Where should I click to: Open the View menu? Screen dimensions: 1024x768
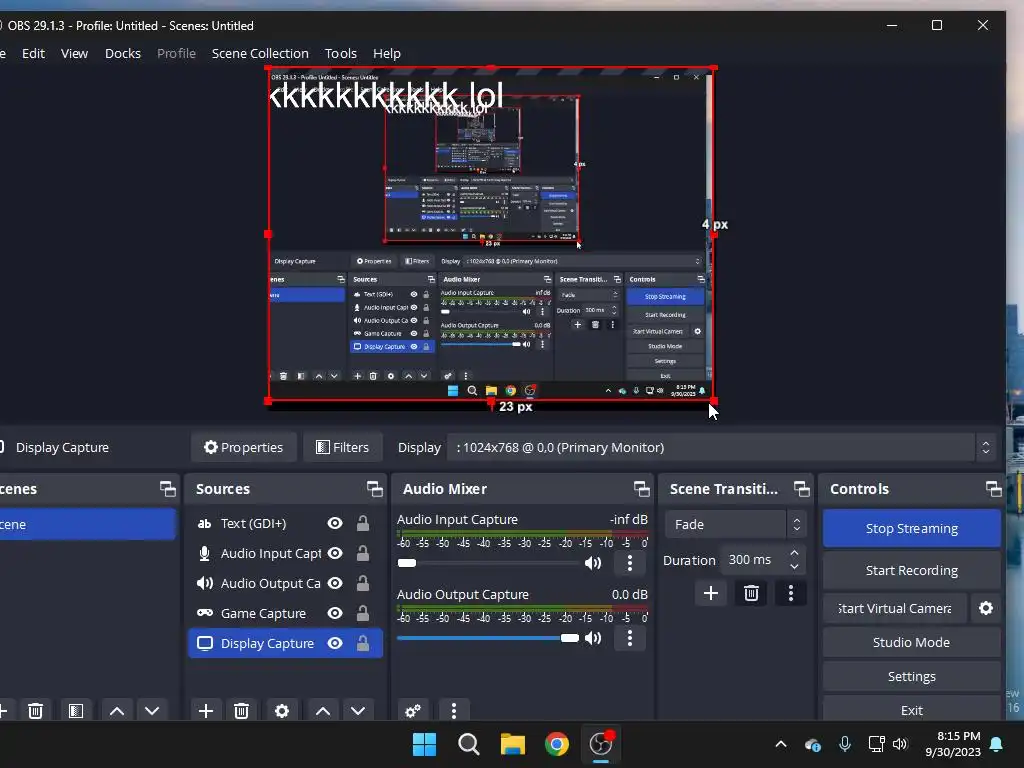(74, 54)
